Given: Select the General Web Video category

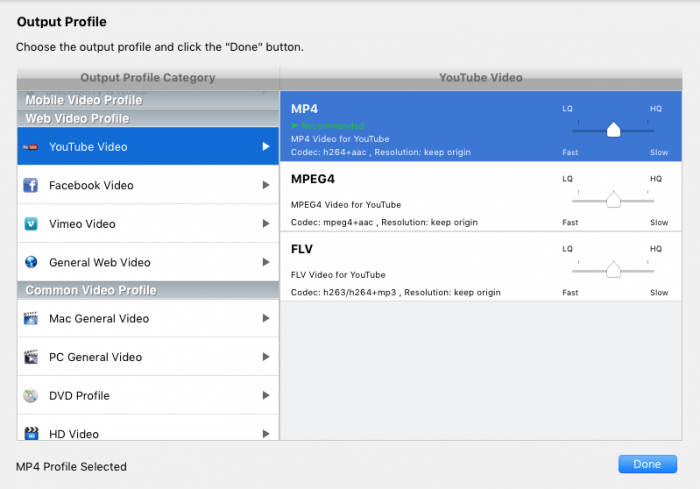Looking at the screenshot, I should pyautogui.click(x=148, y=262).
